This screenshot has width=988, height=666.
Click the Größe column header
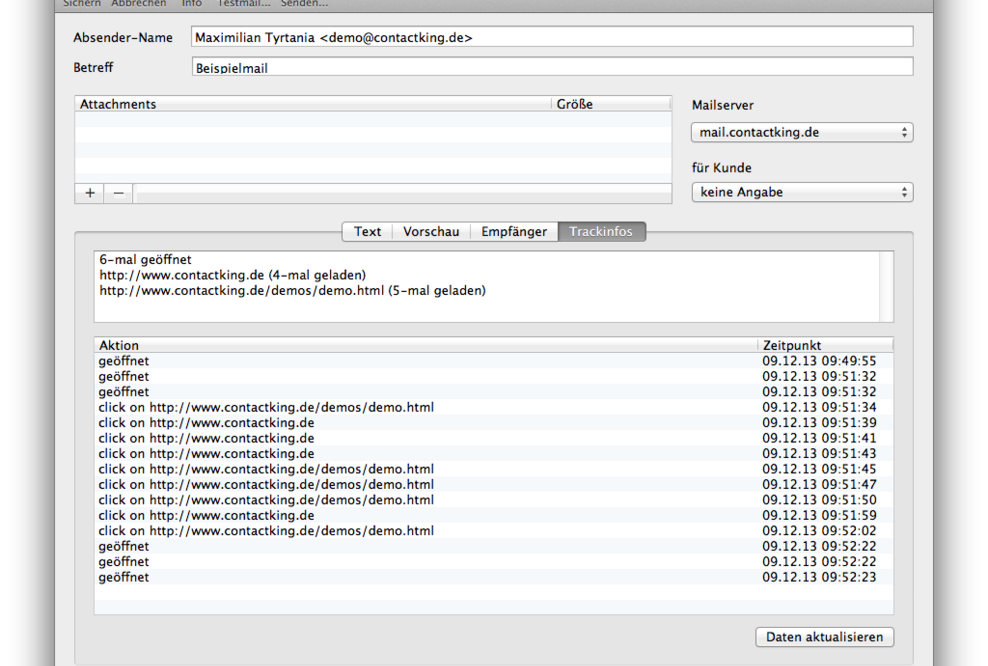pos(610,104)
